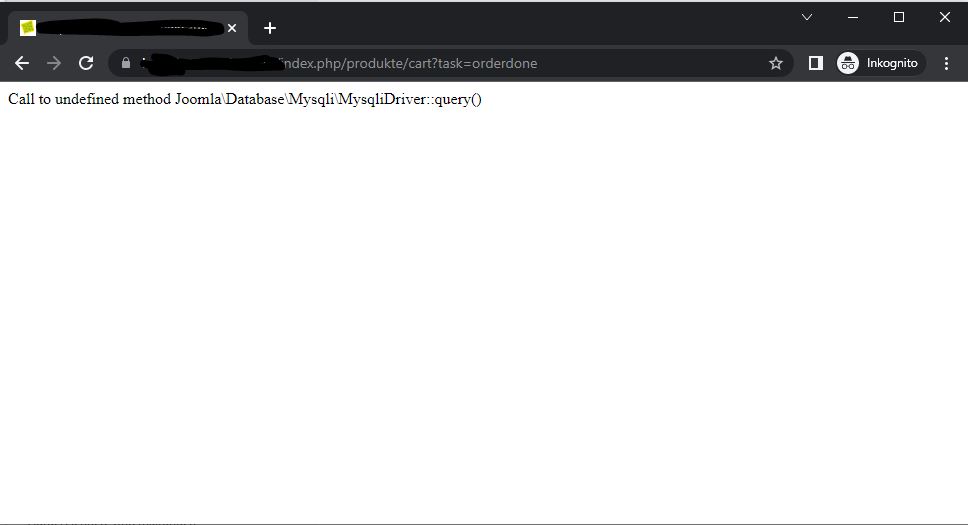Viewport: 968px width, 525px height.
Task: Open the browser side panel
Action: point(815,63)
